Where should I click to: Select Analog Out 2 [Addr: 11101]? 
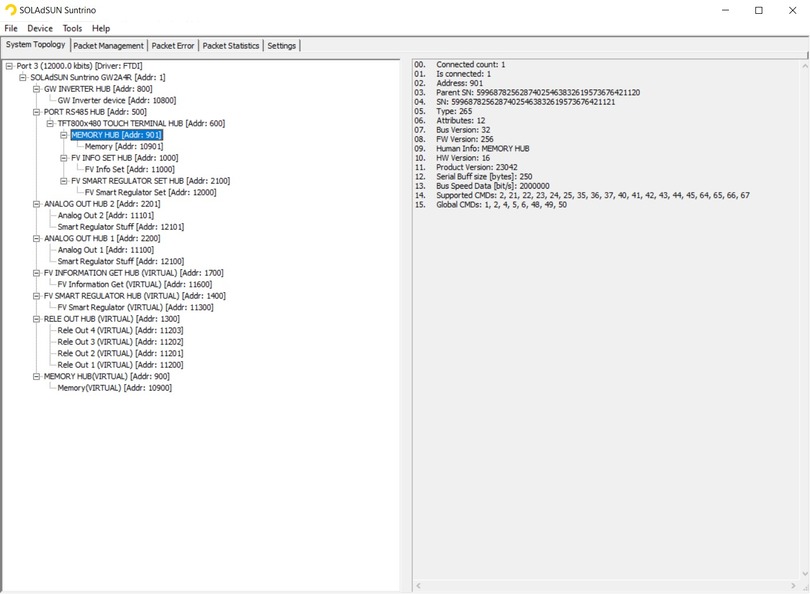tap(106, 215)
